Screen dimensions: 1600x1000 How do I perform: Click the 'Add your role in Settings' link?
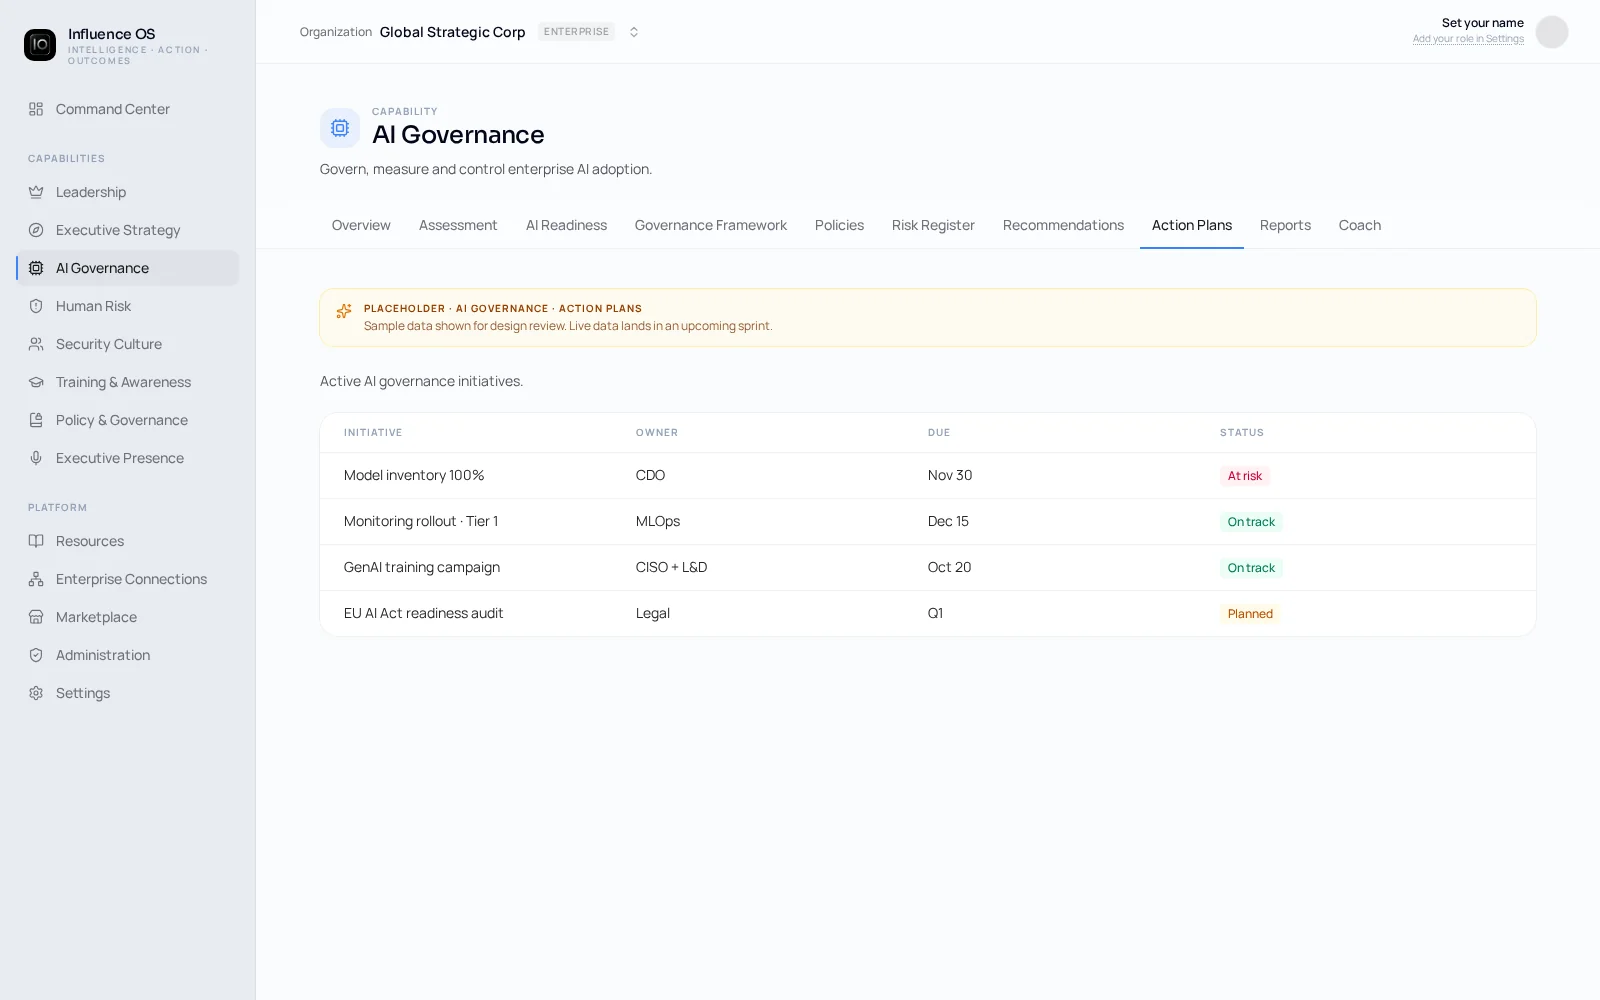[x=1468, y=39]
